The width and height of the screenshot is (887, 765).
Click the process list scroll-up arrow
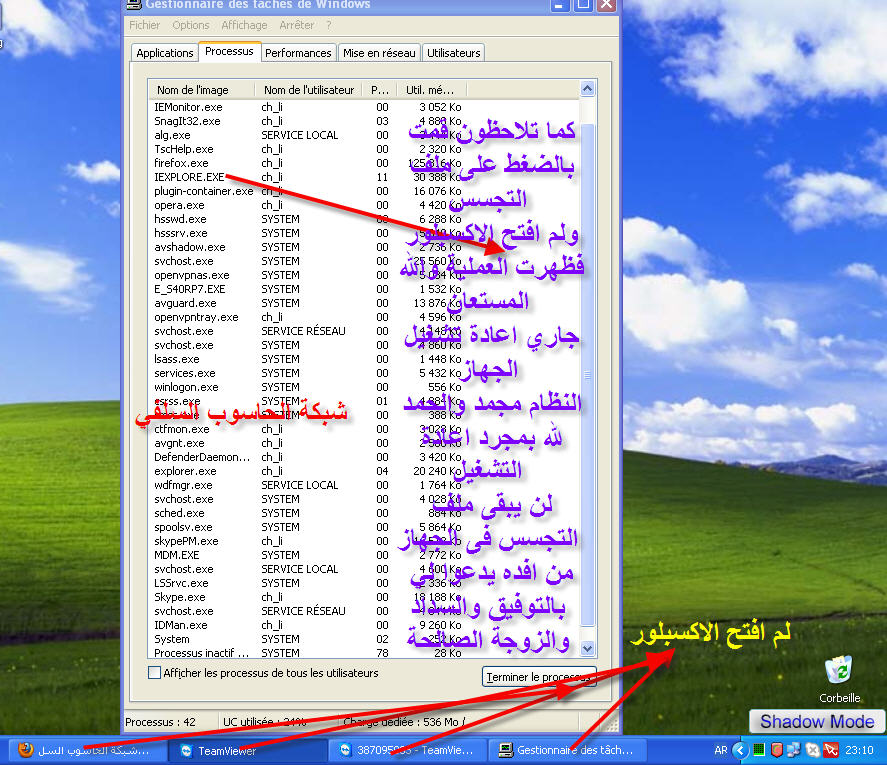(x=588, y=90)
